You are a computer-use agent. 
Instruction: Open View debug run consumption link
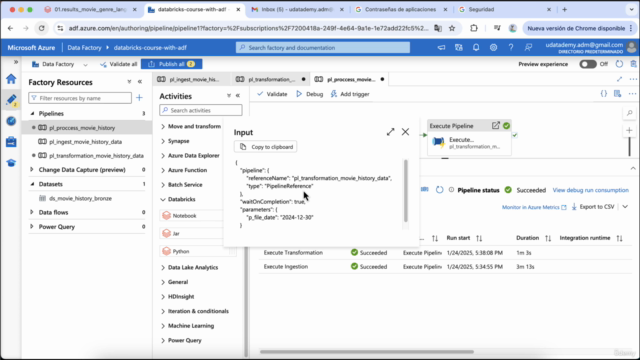pos(590,190)
